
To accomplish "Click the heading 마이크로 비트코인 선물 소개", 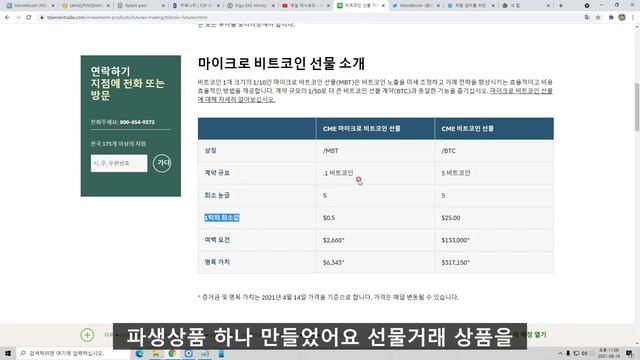I will [281, 63].
